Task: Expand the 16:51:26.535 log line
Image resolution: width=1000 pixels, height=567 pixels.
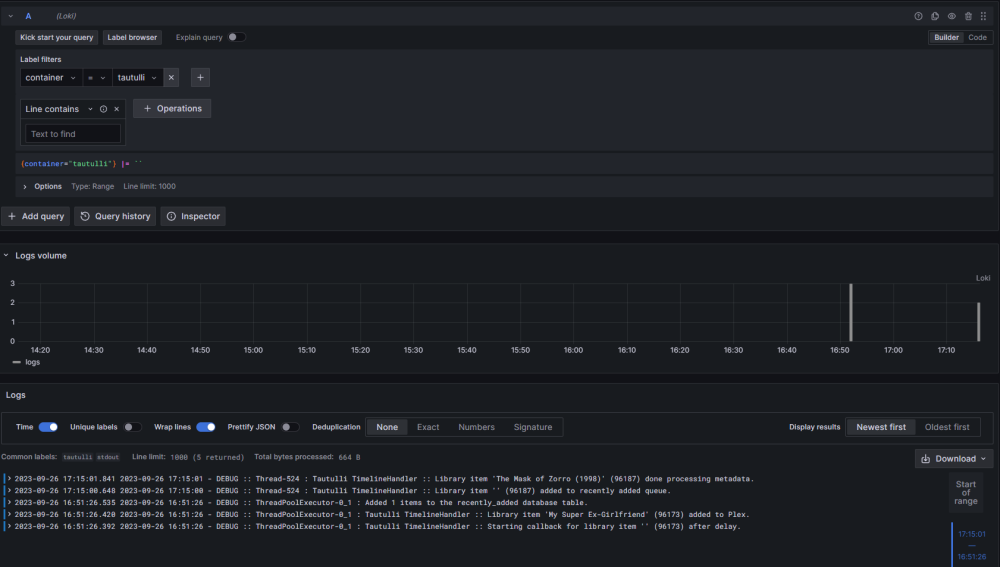Action: [10, 503]
